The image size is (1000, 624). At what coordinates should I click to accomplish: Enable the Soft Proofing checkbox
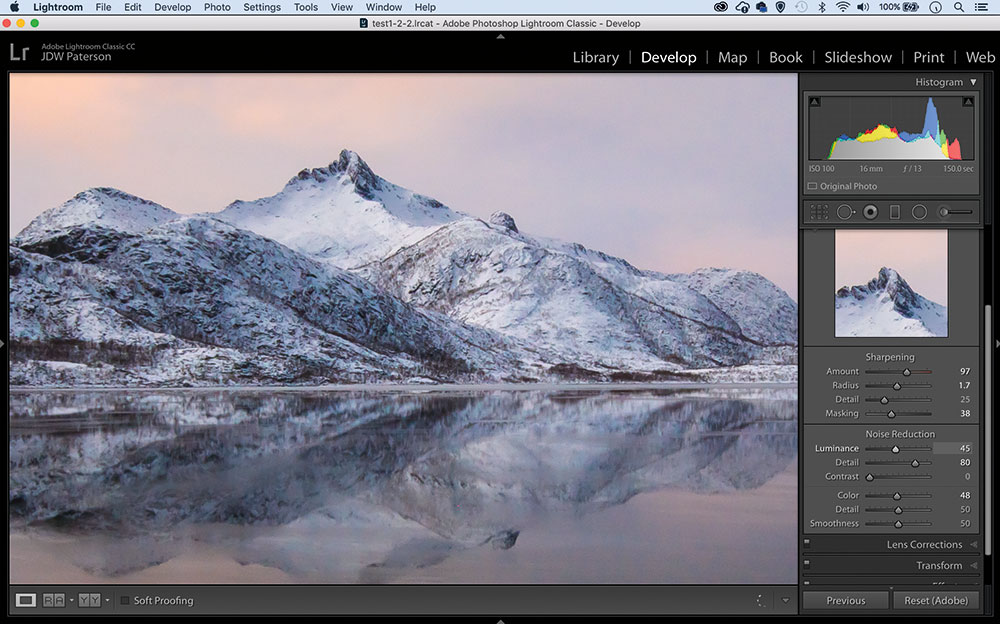[125, 600]
